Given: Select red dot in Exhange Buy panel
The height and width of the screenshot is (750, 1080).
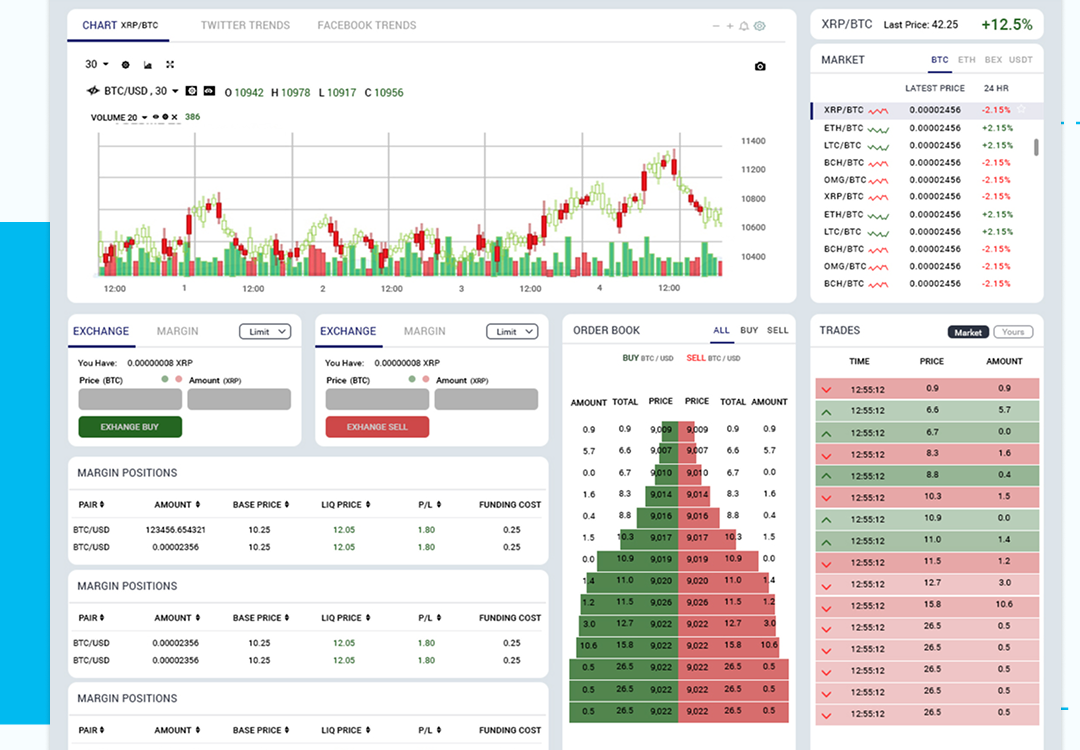Looking at the screenshot, I should (x=178, y=379).
